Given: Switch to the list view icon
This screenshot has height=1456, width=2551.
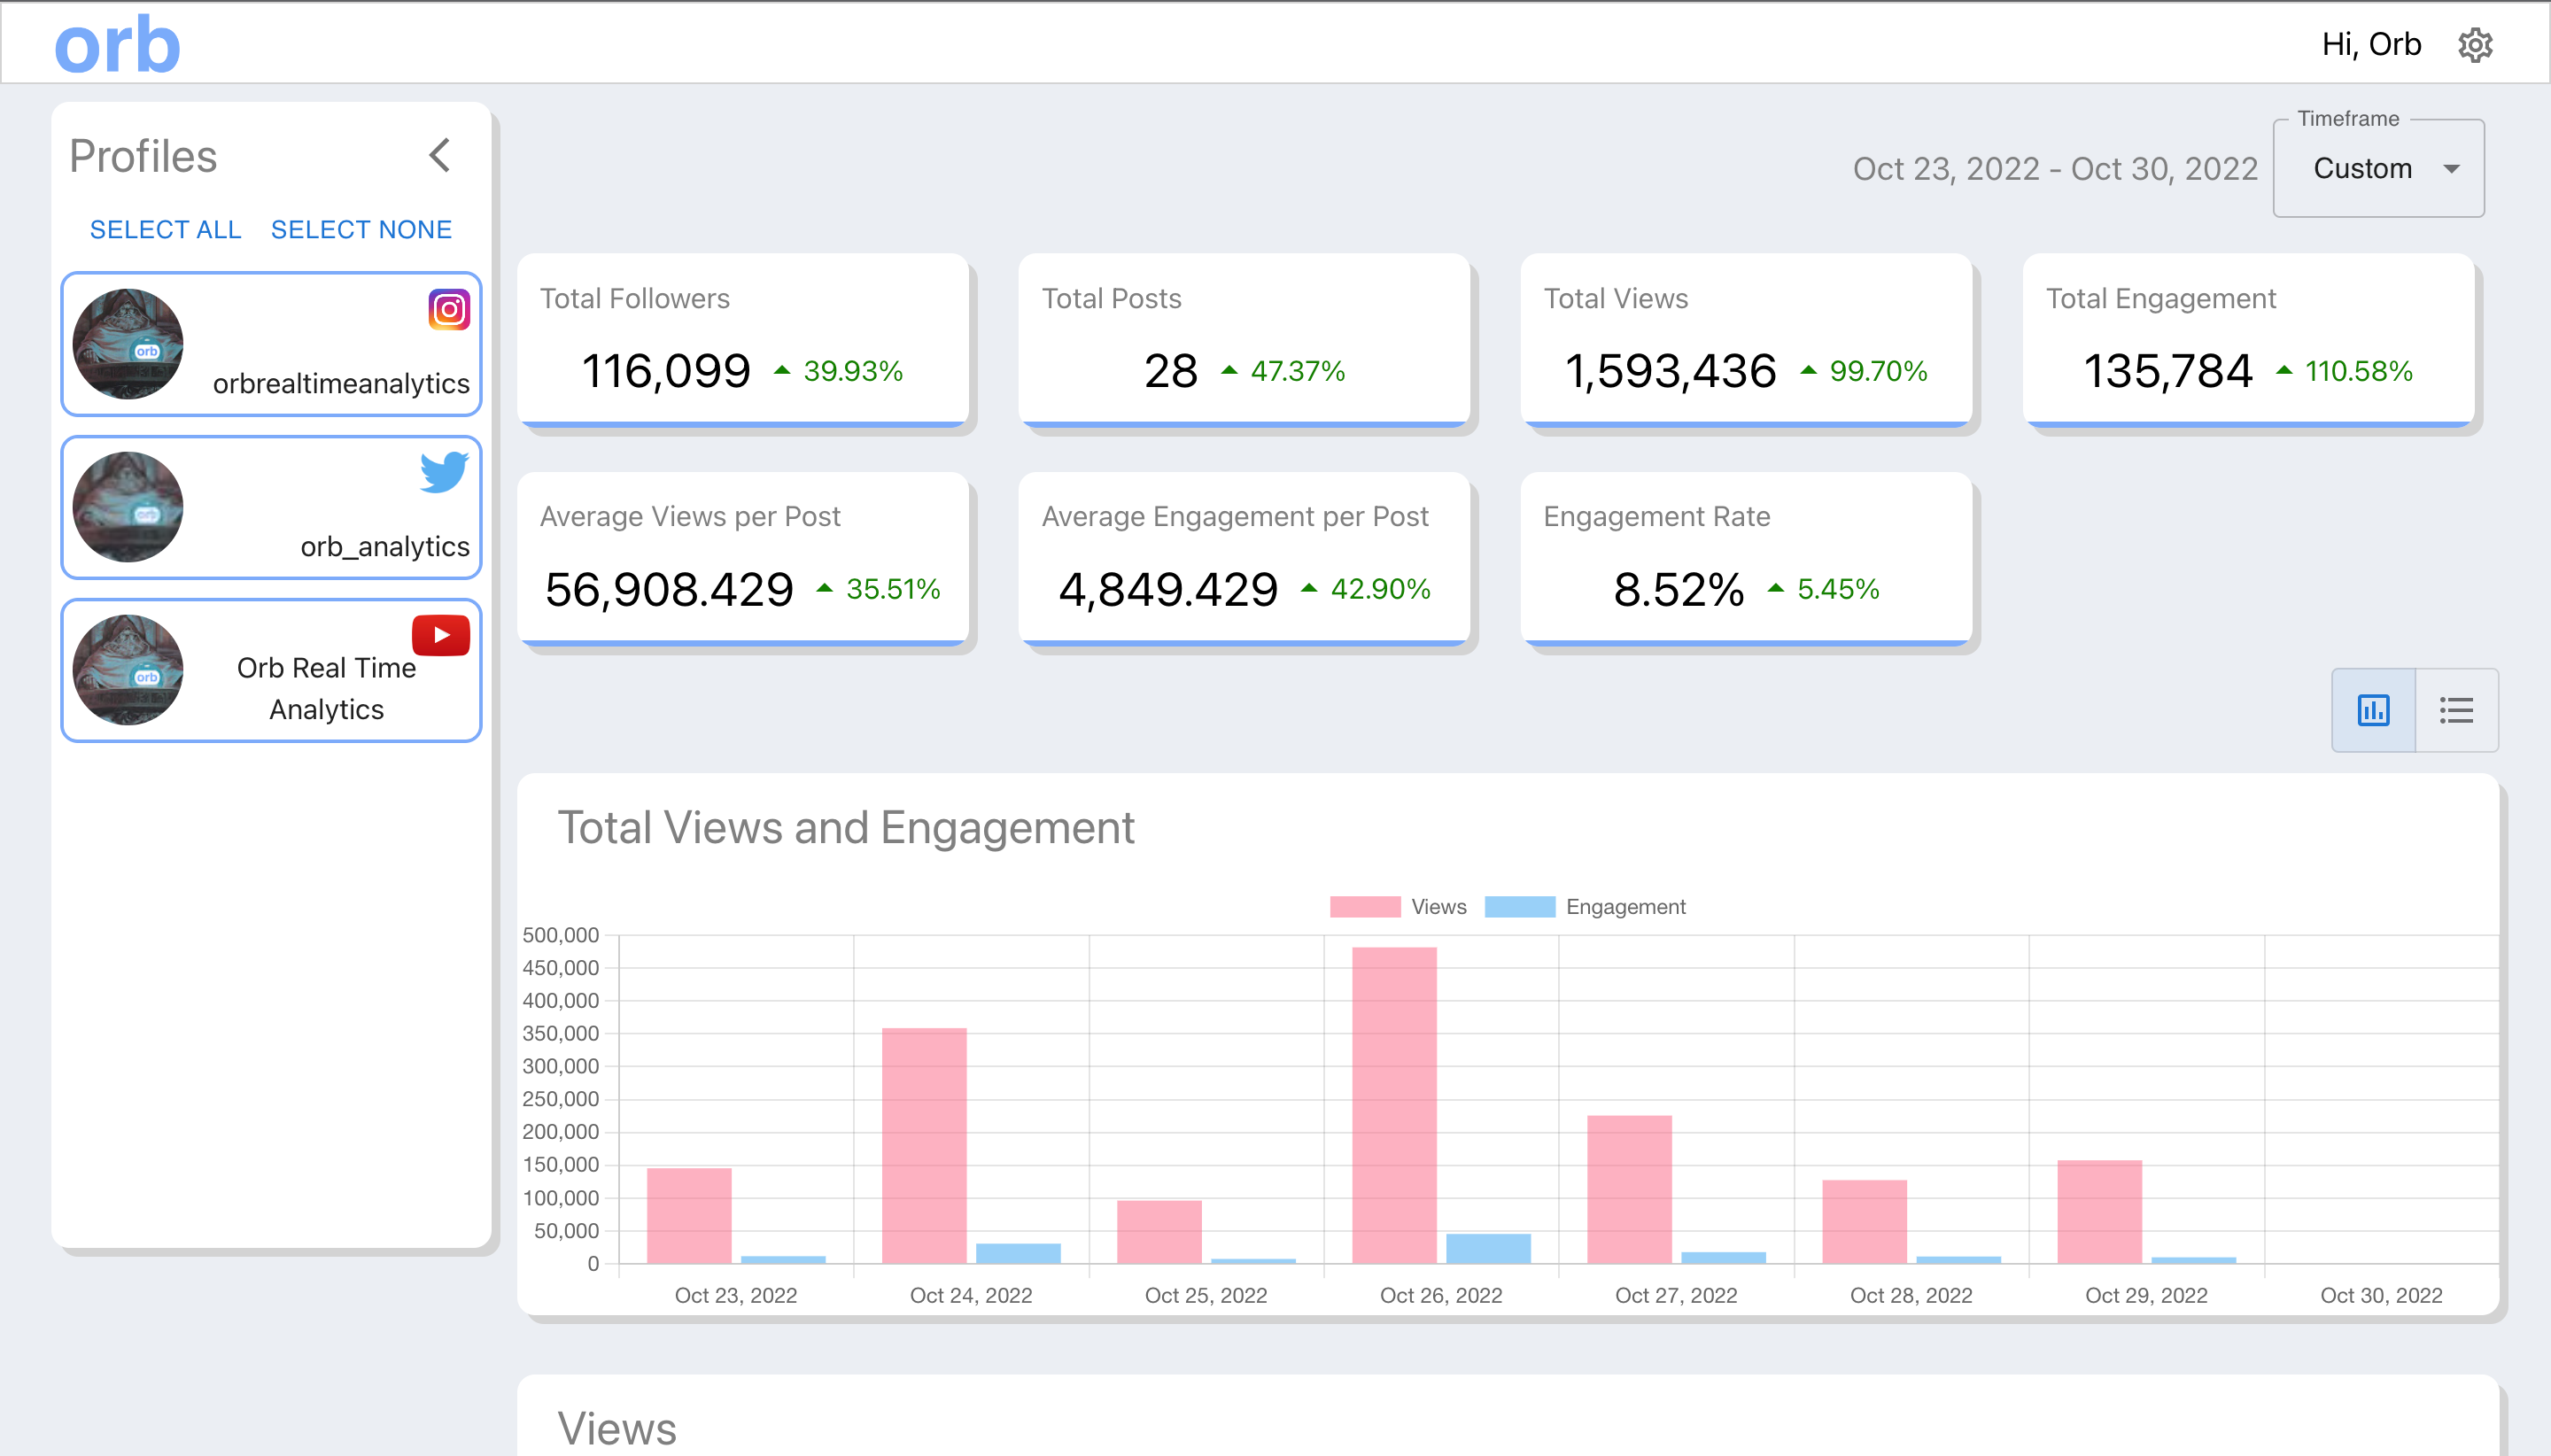Looking at the screenshot, I should (2456, 709).
